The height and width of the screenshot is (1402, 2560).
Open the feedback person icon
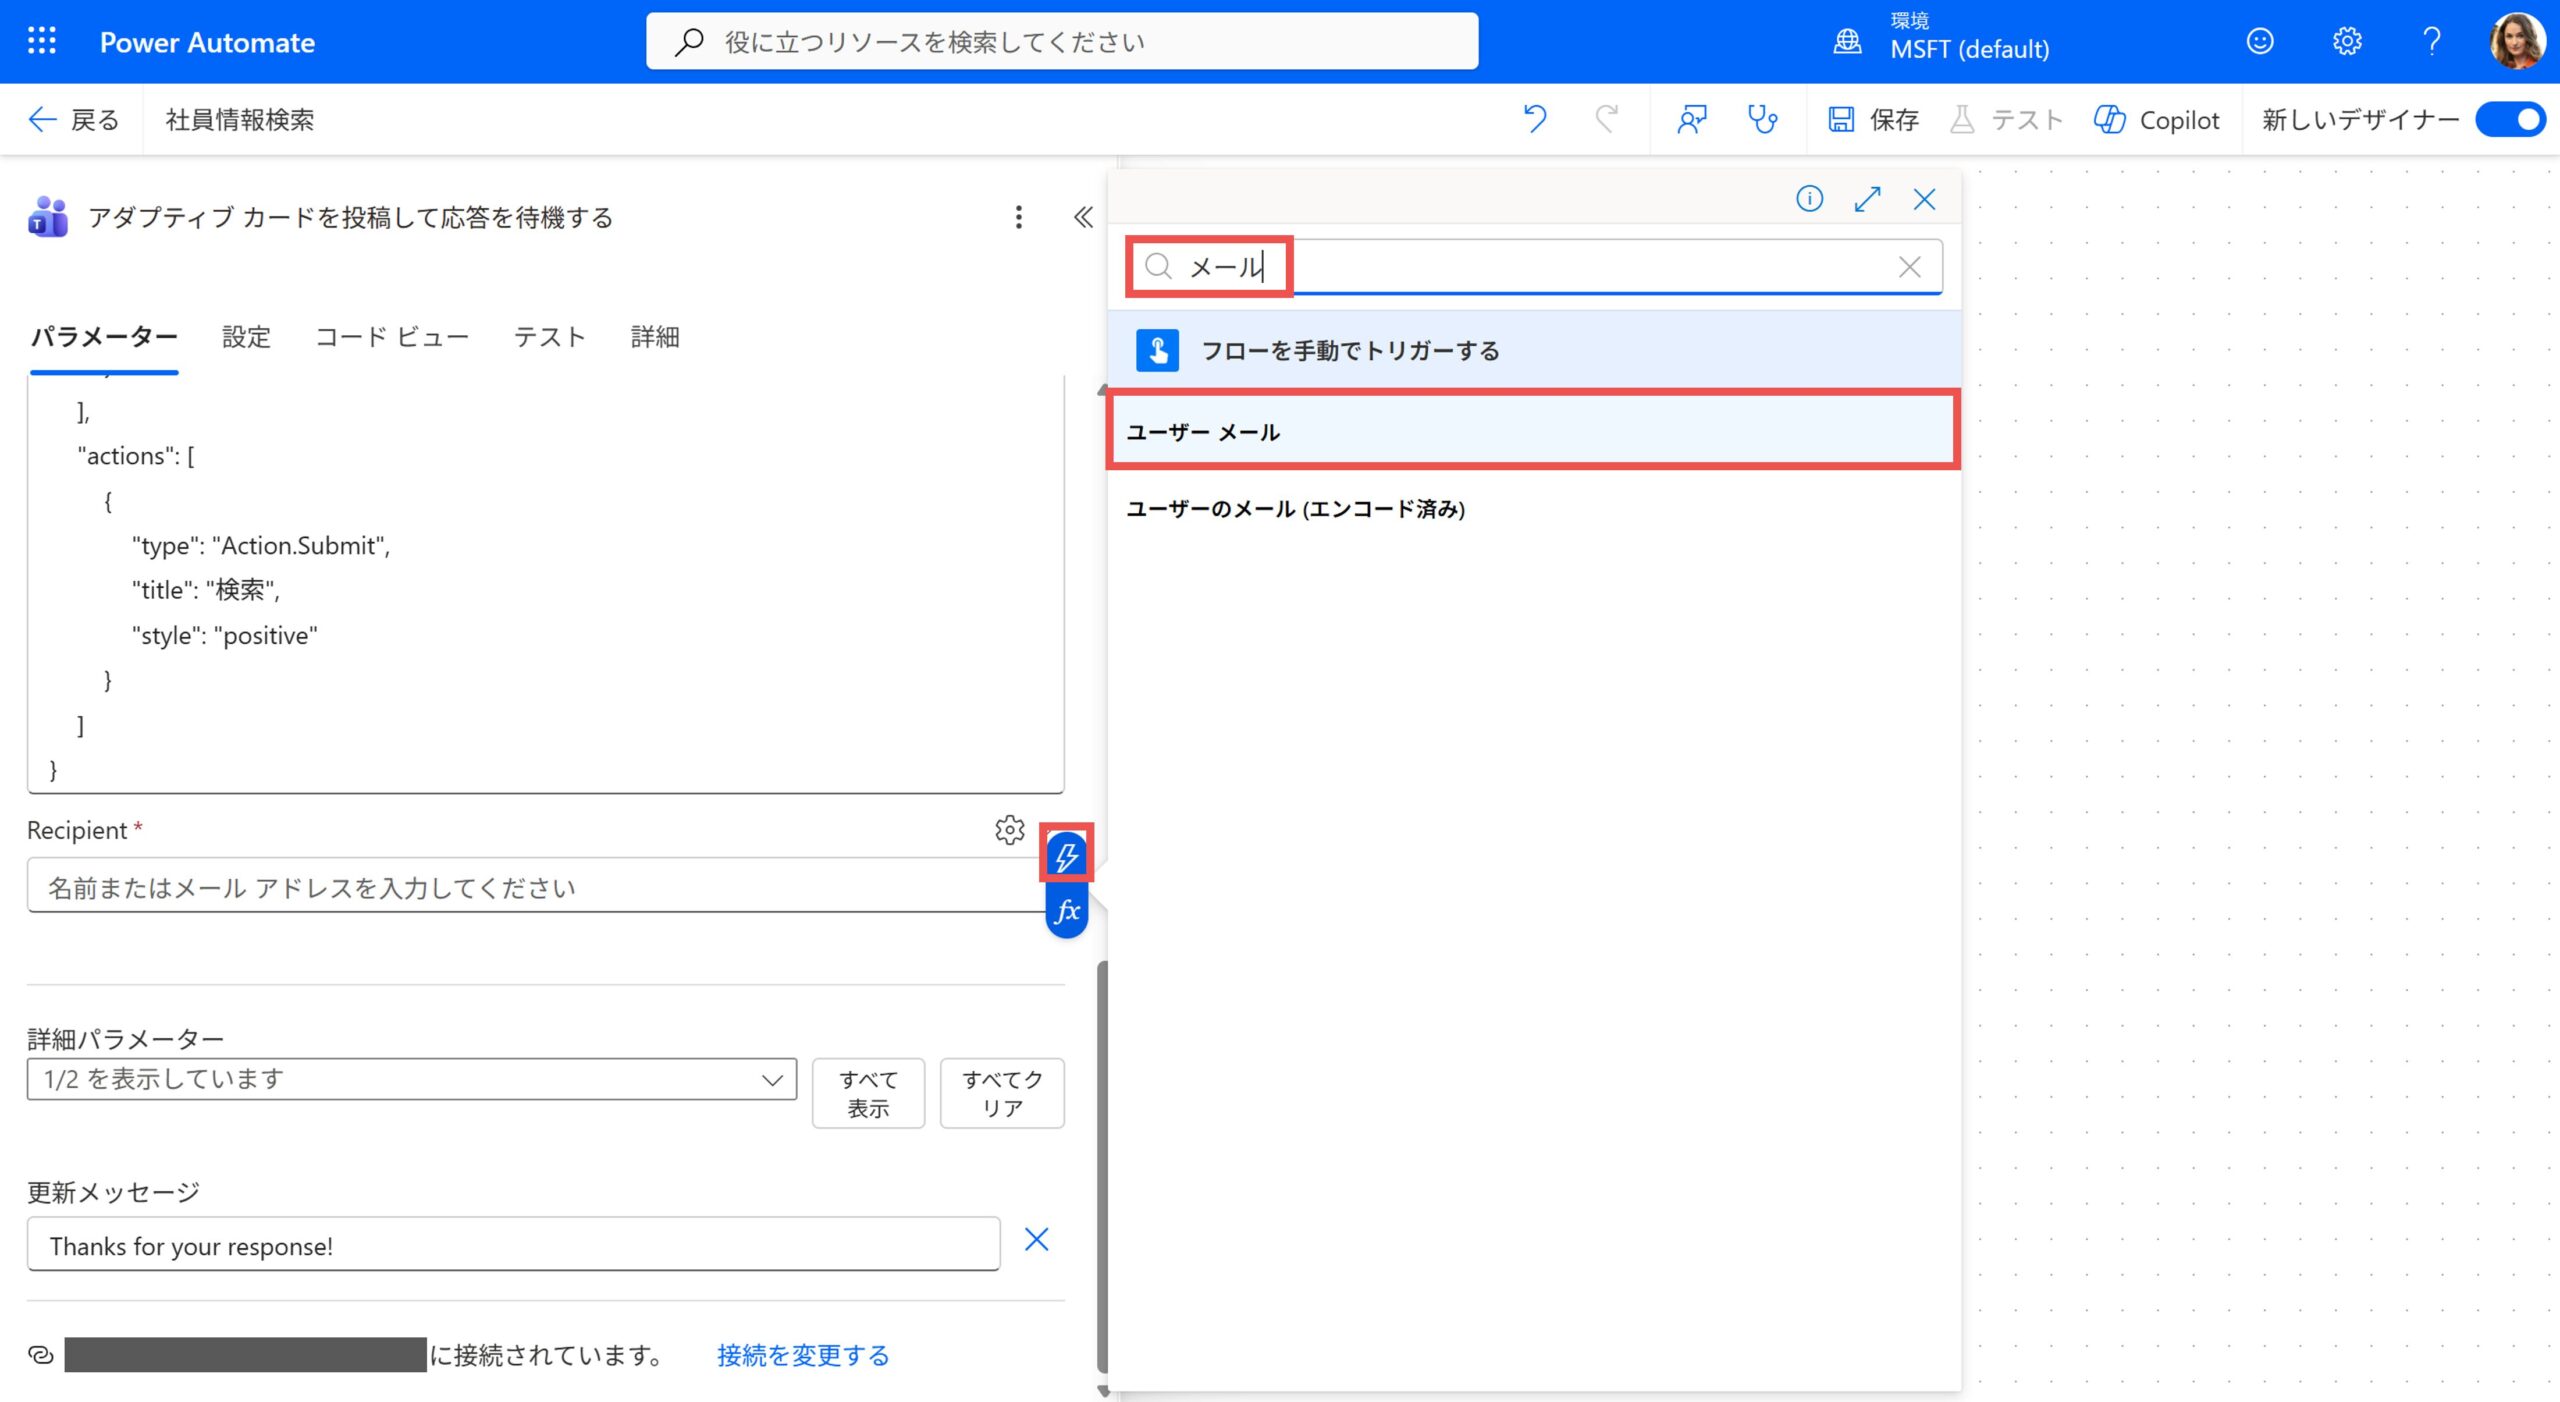[1691, 120]
